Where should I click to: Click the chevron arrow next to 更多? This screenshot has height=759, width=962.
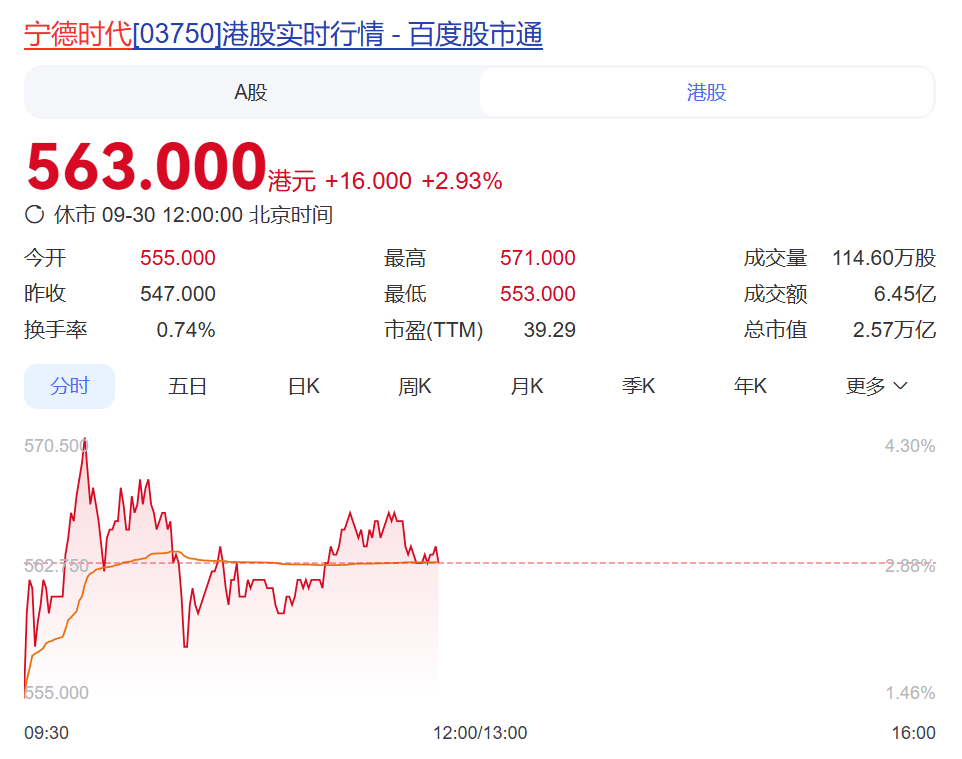click(900, 386)
